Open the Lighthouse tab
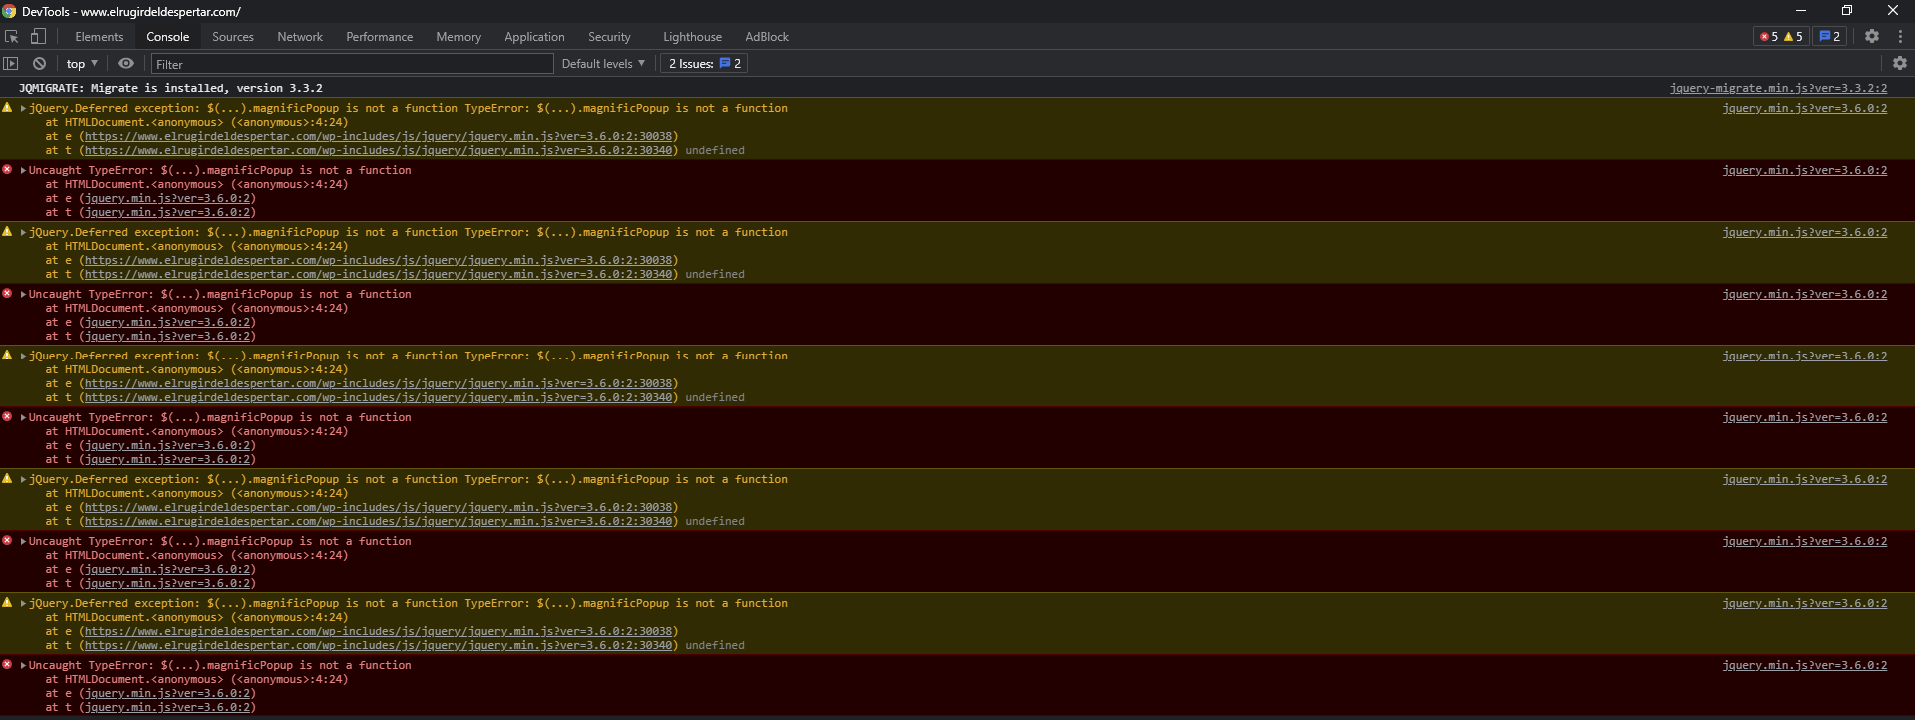The image size is (1915, 720). (692, 36)
